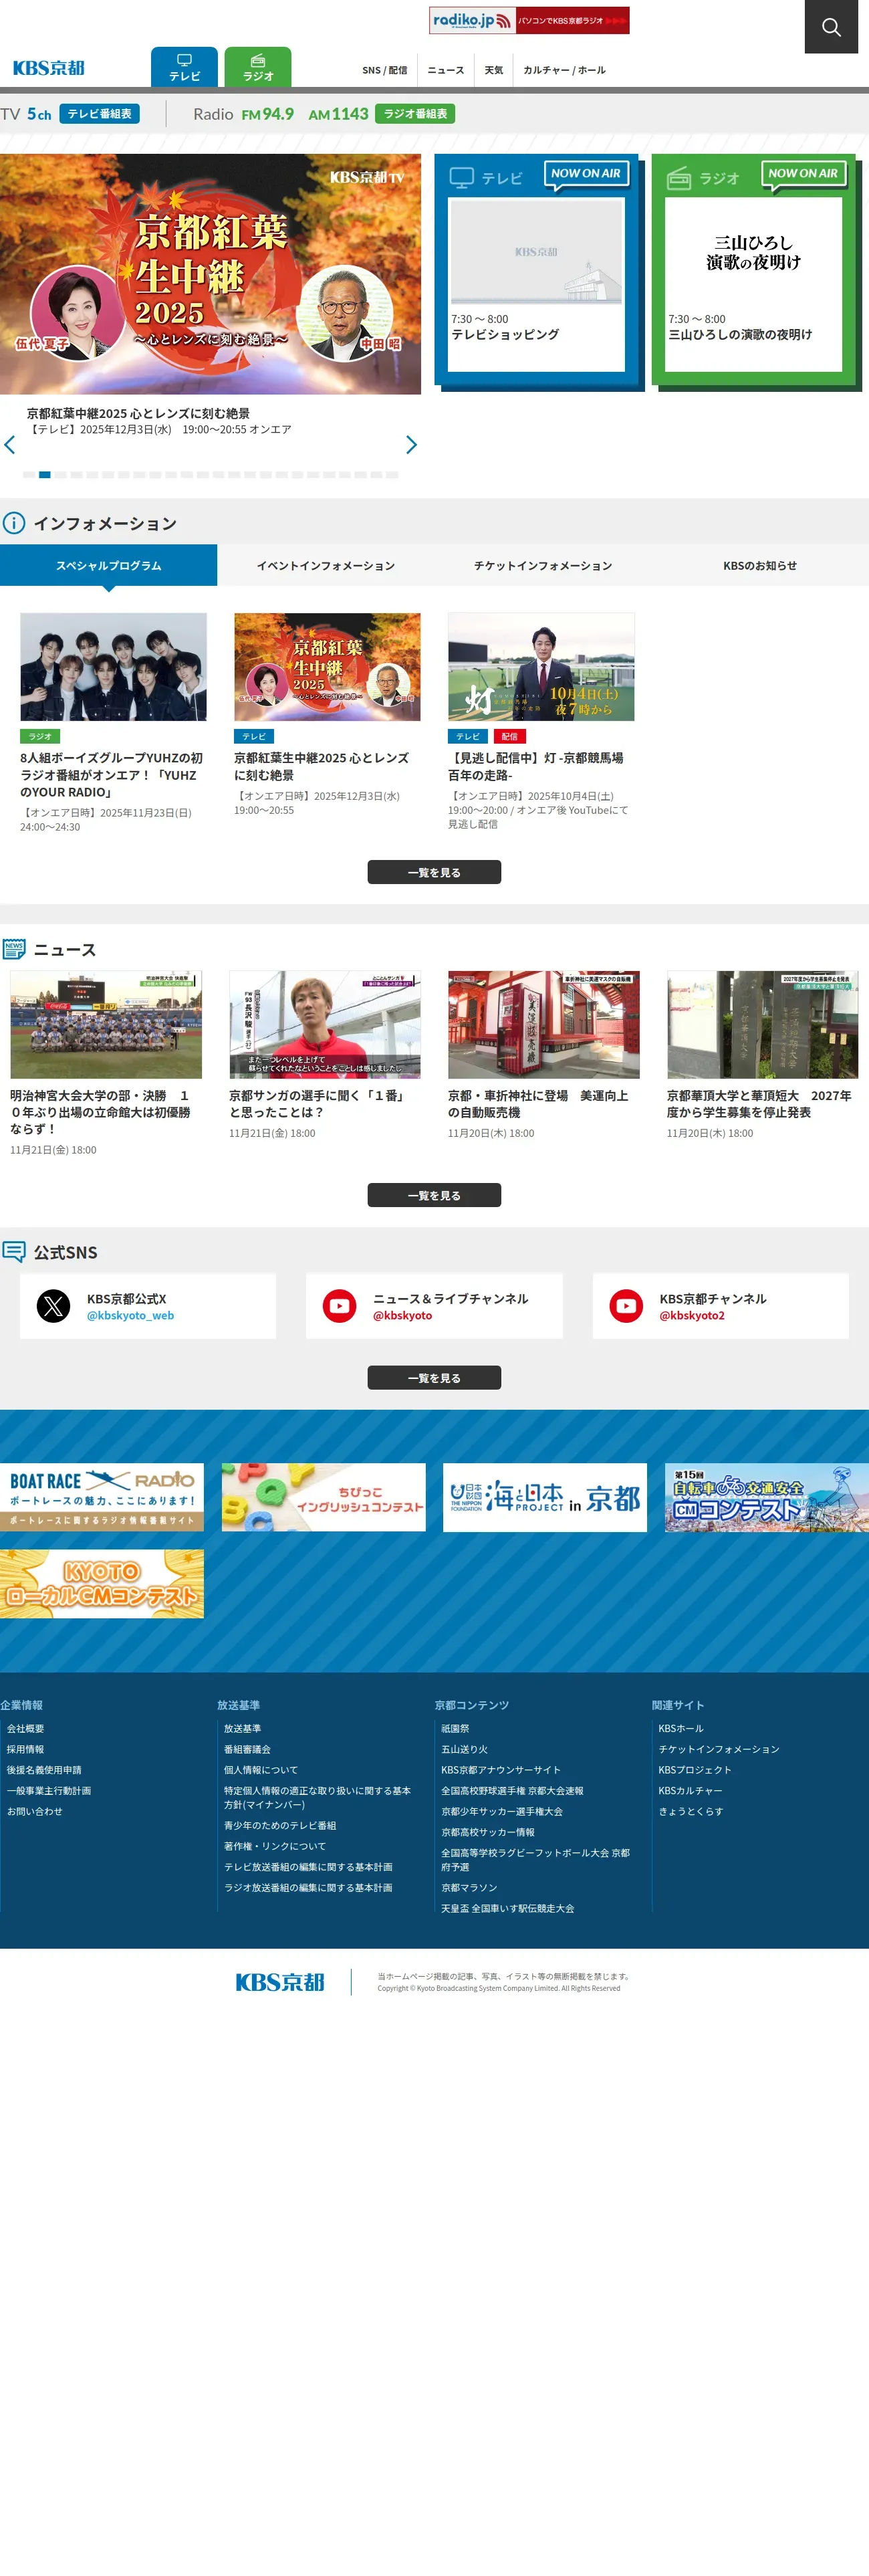Open 車折神社 自動販売機 news article

click(543, 1055)
